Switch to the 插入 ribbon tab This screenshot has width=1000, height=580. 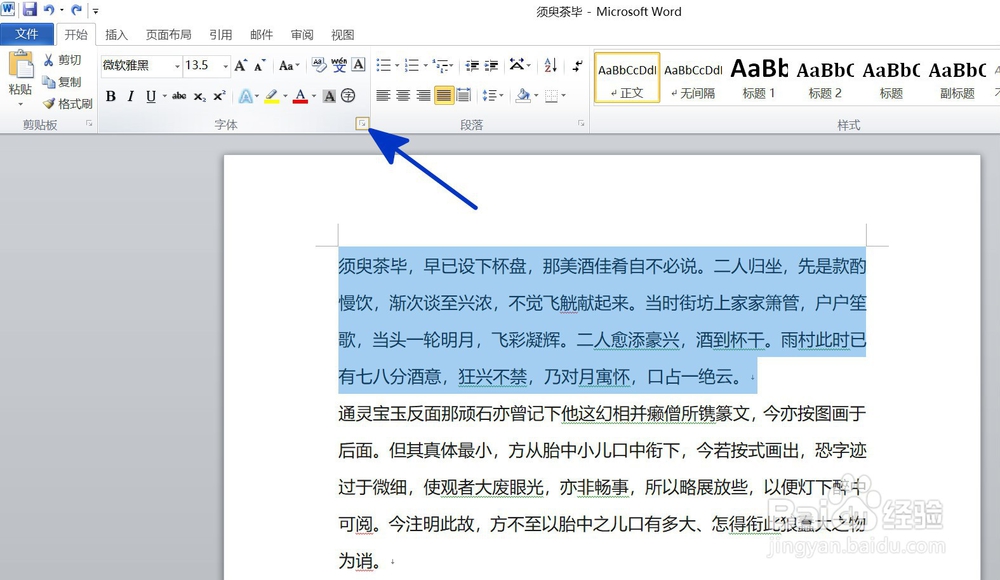tap(115, 33)
